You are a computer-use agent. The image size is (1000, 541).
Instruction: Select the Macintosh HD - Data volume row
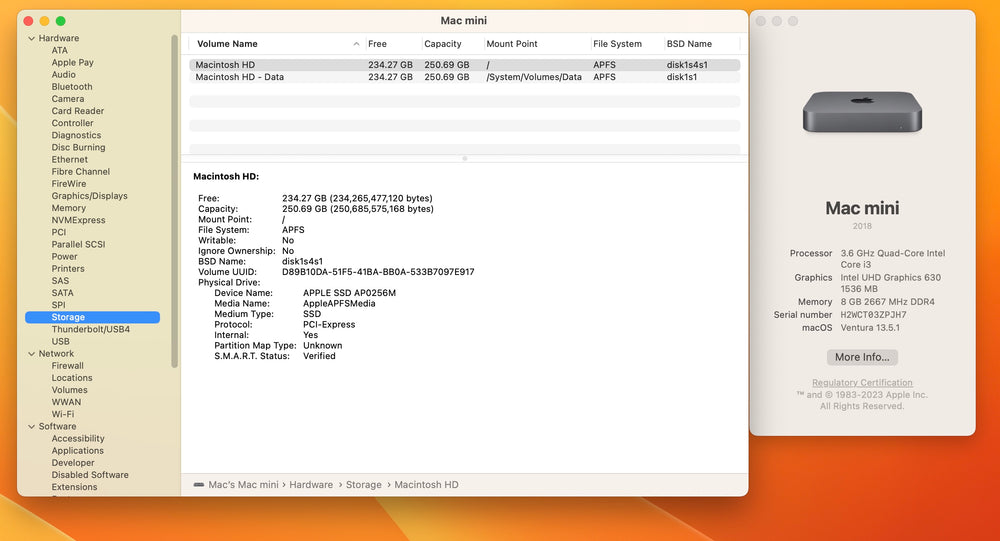coord(464,77)
